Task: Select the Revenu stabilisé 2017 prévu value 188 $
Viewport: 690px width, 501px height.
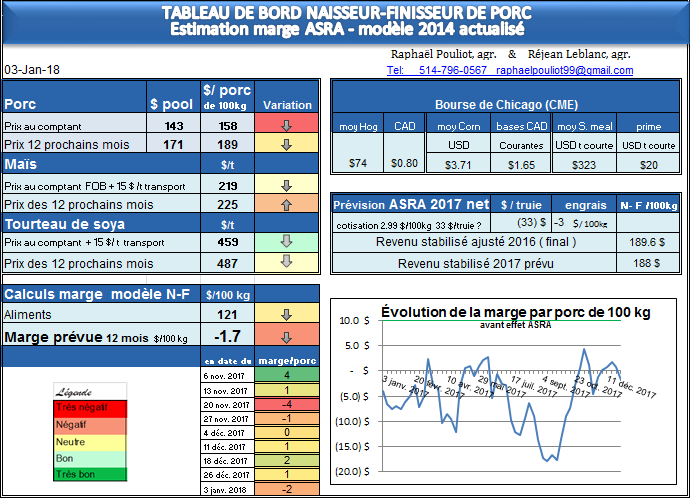Action: coord(641,262)
